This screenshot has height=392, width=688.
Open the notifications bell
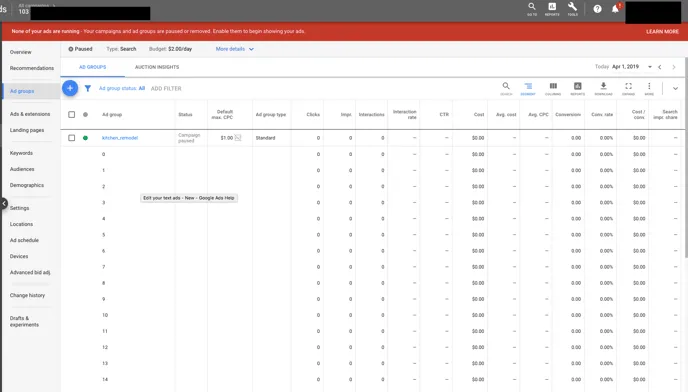pyautogui.click(x=615, y=9)
